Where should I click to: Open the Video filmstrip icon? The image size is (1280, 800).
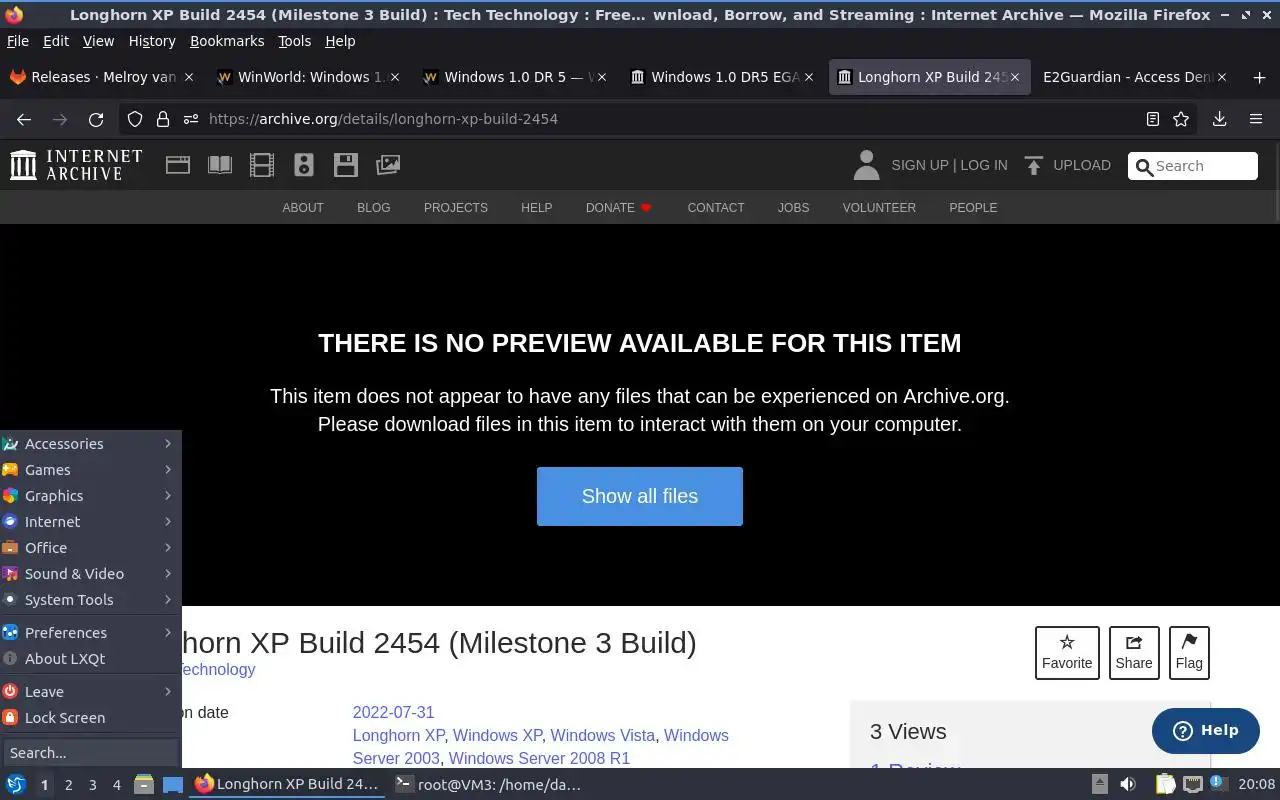[x=262, y=165]
